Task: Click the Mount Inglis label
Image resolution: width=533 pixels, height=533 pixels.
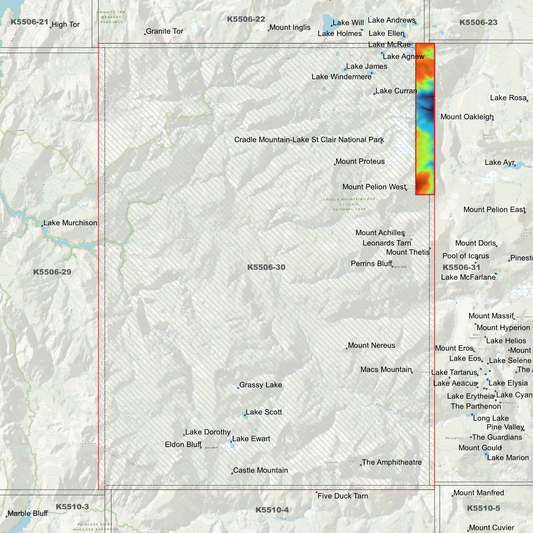Action: click(290, 28)
